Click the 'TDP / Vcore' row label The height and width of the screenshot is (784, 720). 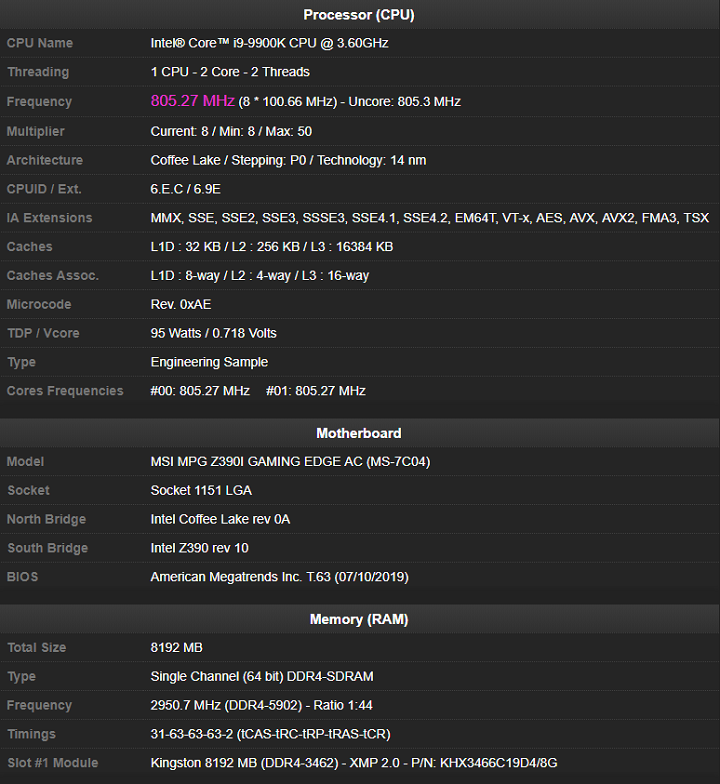[x=43, y=334]
